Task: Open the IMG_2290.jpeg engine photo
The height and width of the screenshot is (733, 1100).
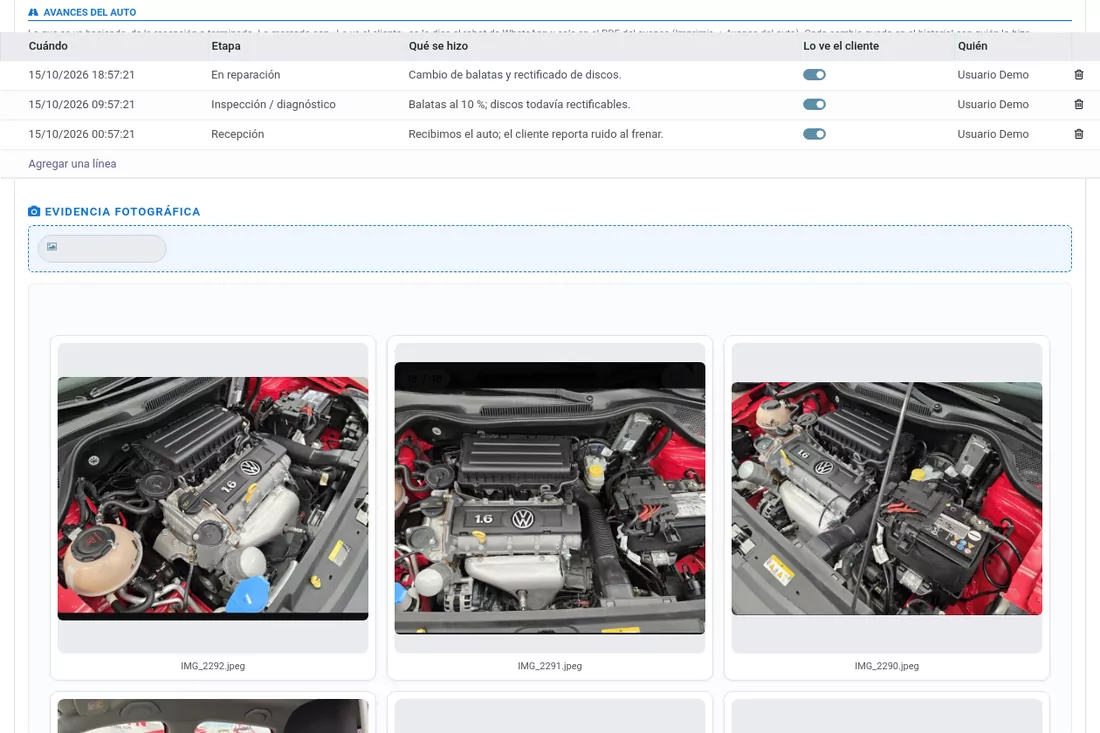Action: pos(887,499)
